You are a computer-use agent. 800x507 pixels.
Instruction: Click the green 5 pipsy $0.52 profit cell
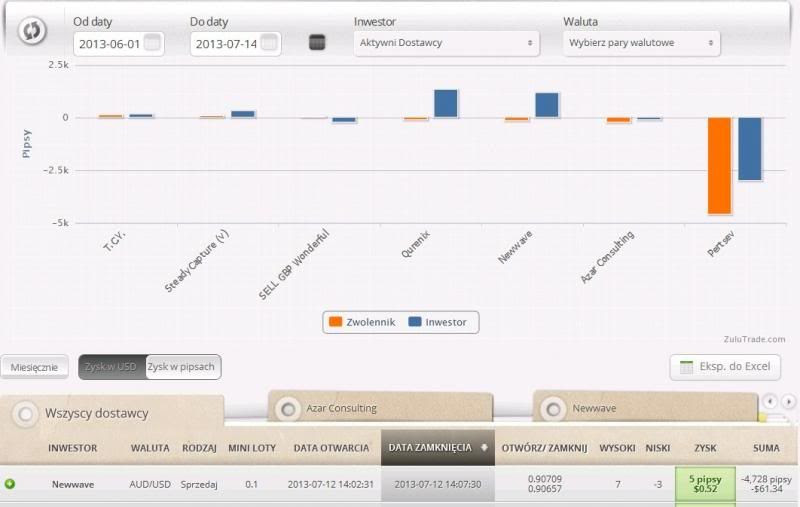pyautogui.click(x=705, y=484)
